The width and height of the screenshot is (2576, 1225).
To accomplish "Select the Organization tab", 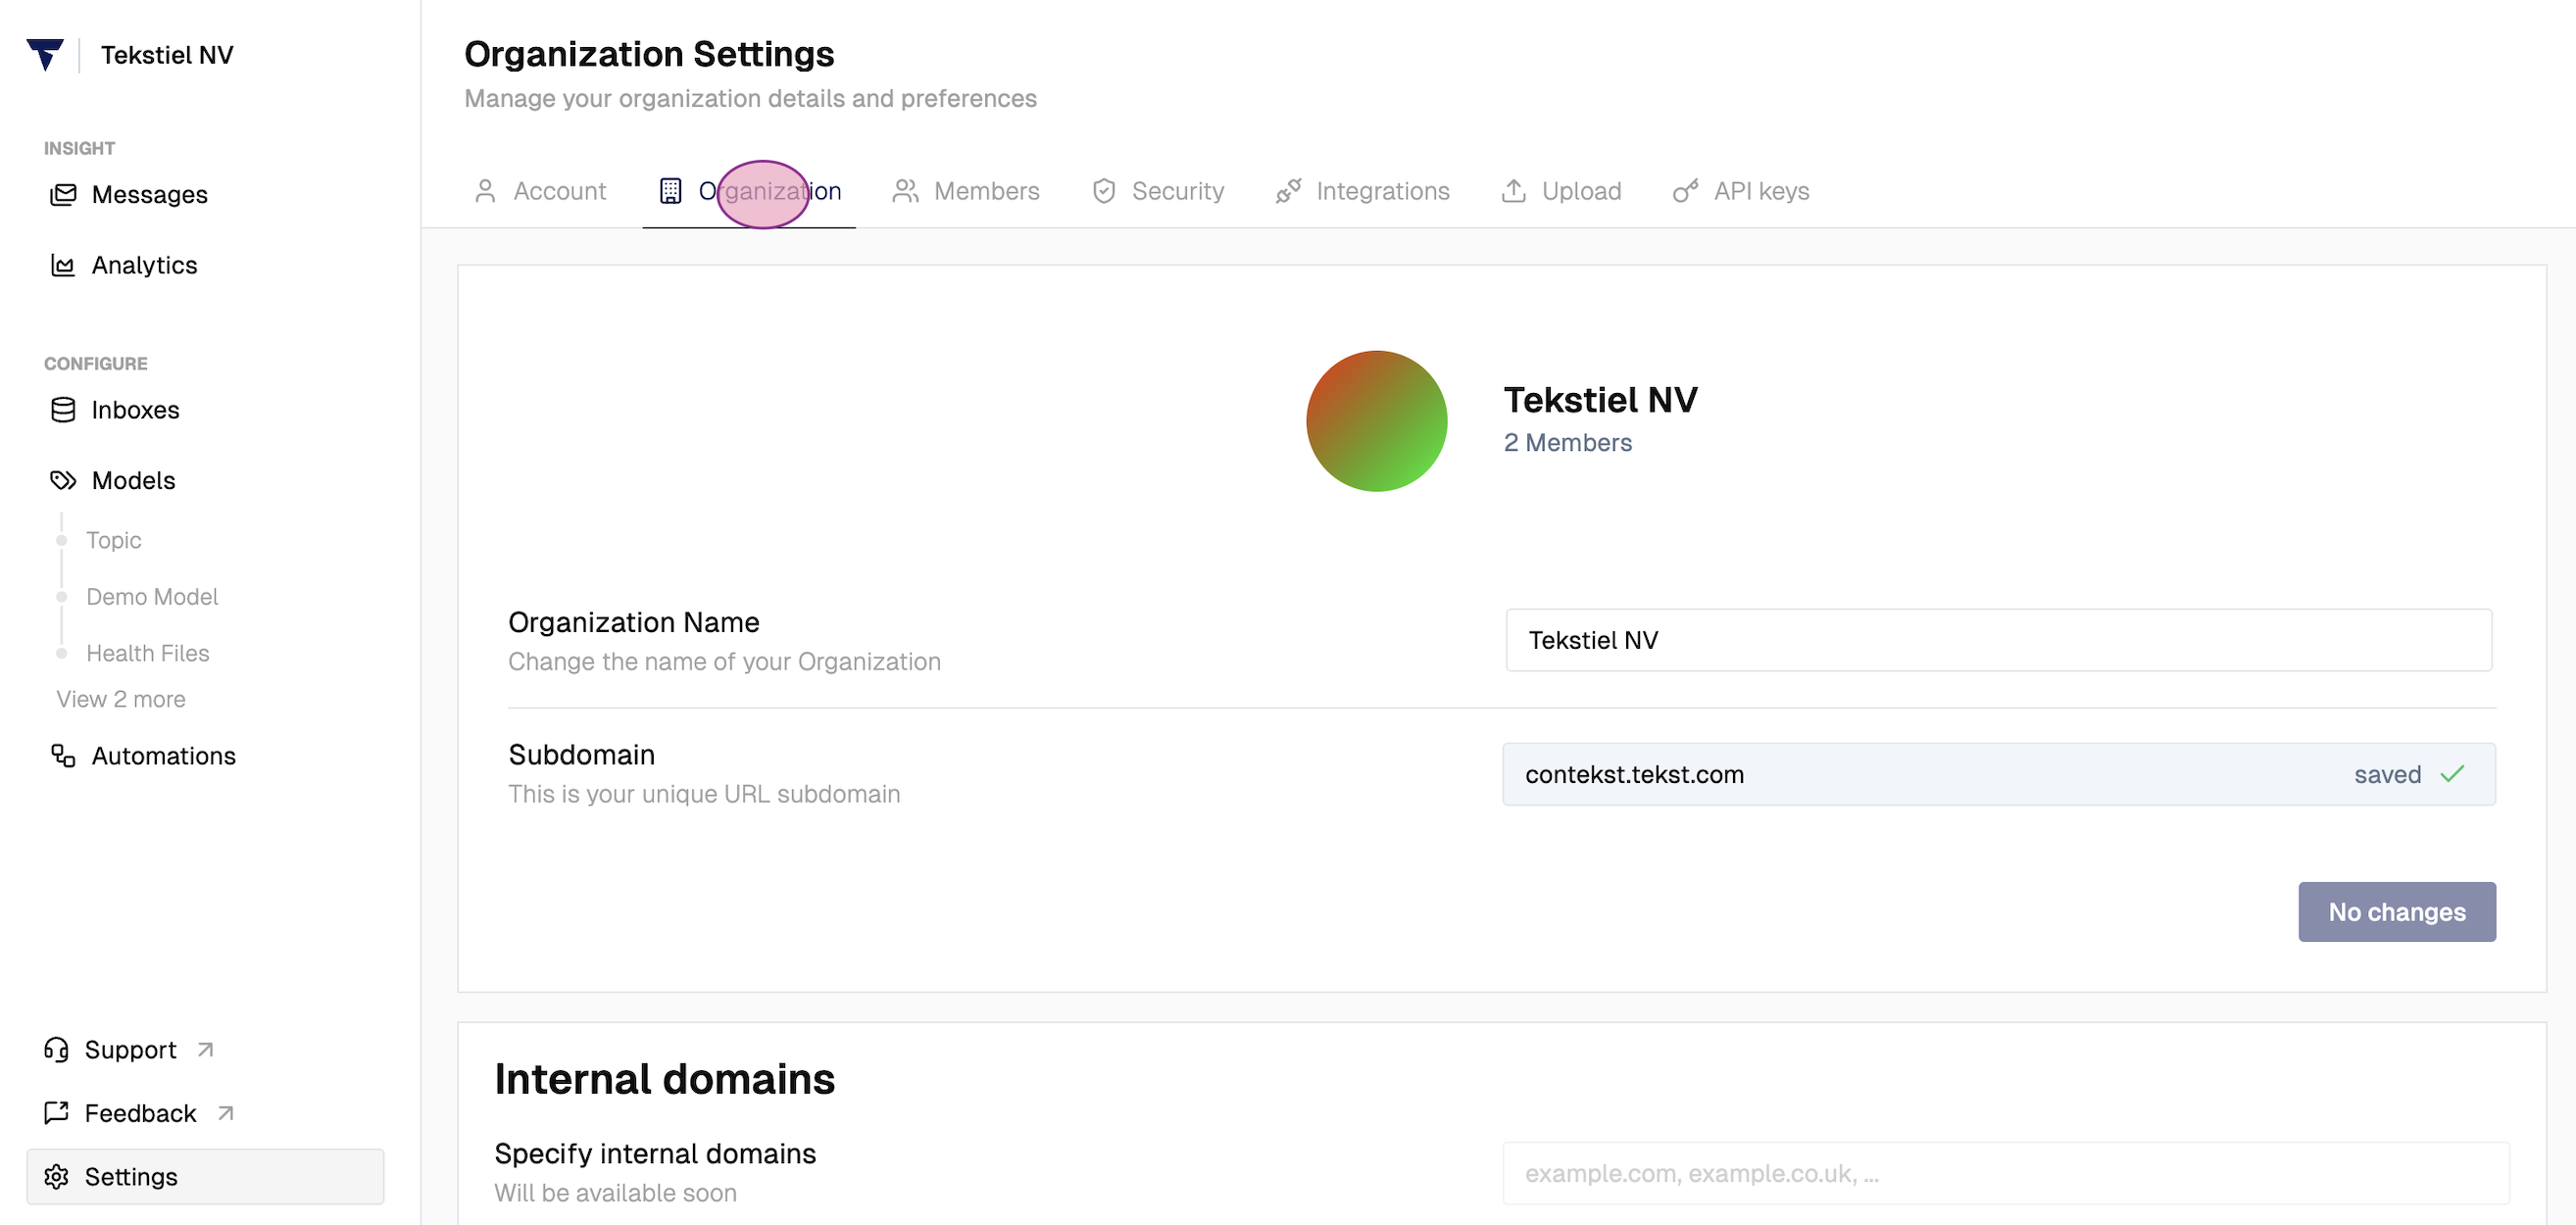I will pos(749,191).
